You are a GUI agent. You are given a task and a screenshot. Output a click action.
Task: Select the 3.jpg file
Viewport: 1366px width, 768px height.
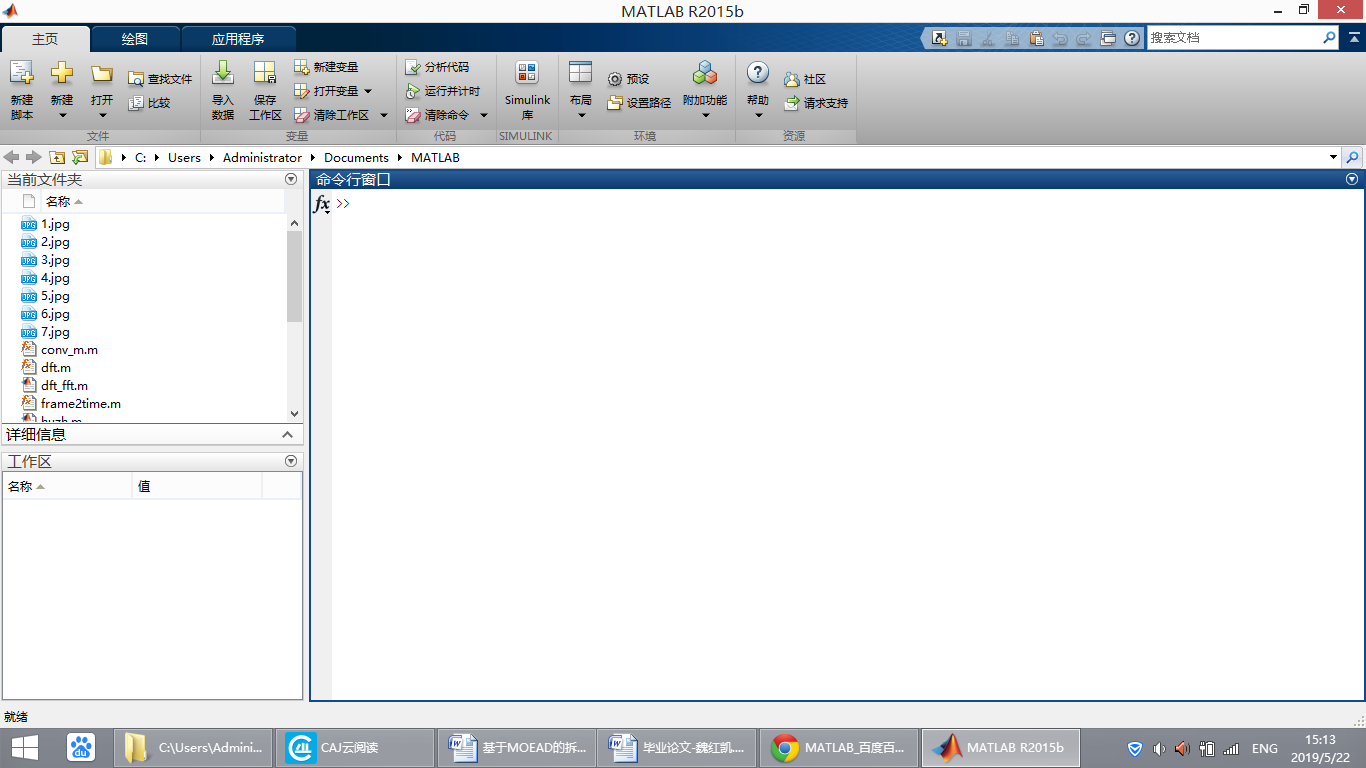click(x=55, y=260)
